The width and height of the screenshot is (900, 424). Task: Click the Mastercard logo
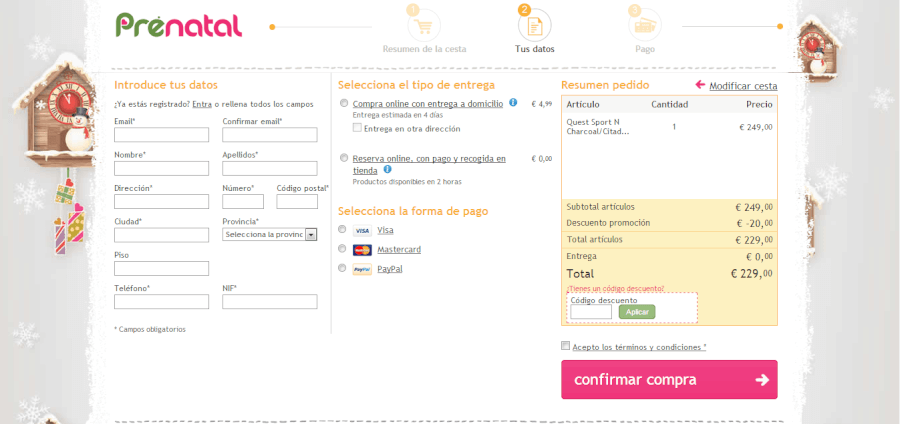pos(362,250)
